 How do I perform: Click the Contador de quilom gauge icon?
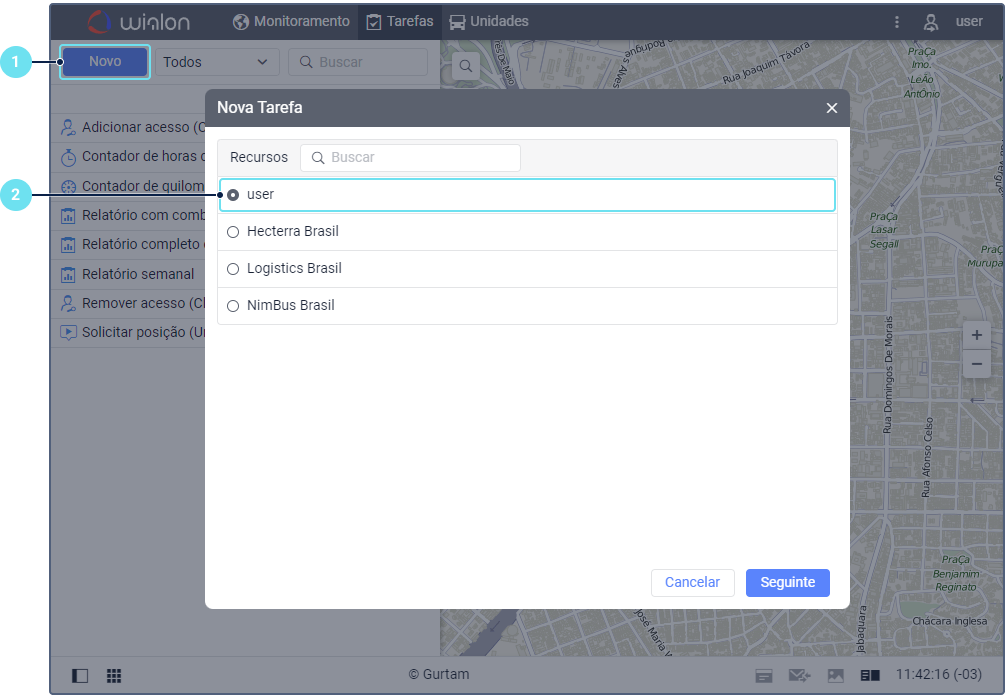pos(68,187)
